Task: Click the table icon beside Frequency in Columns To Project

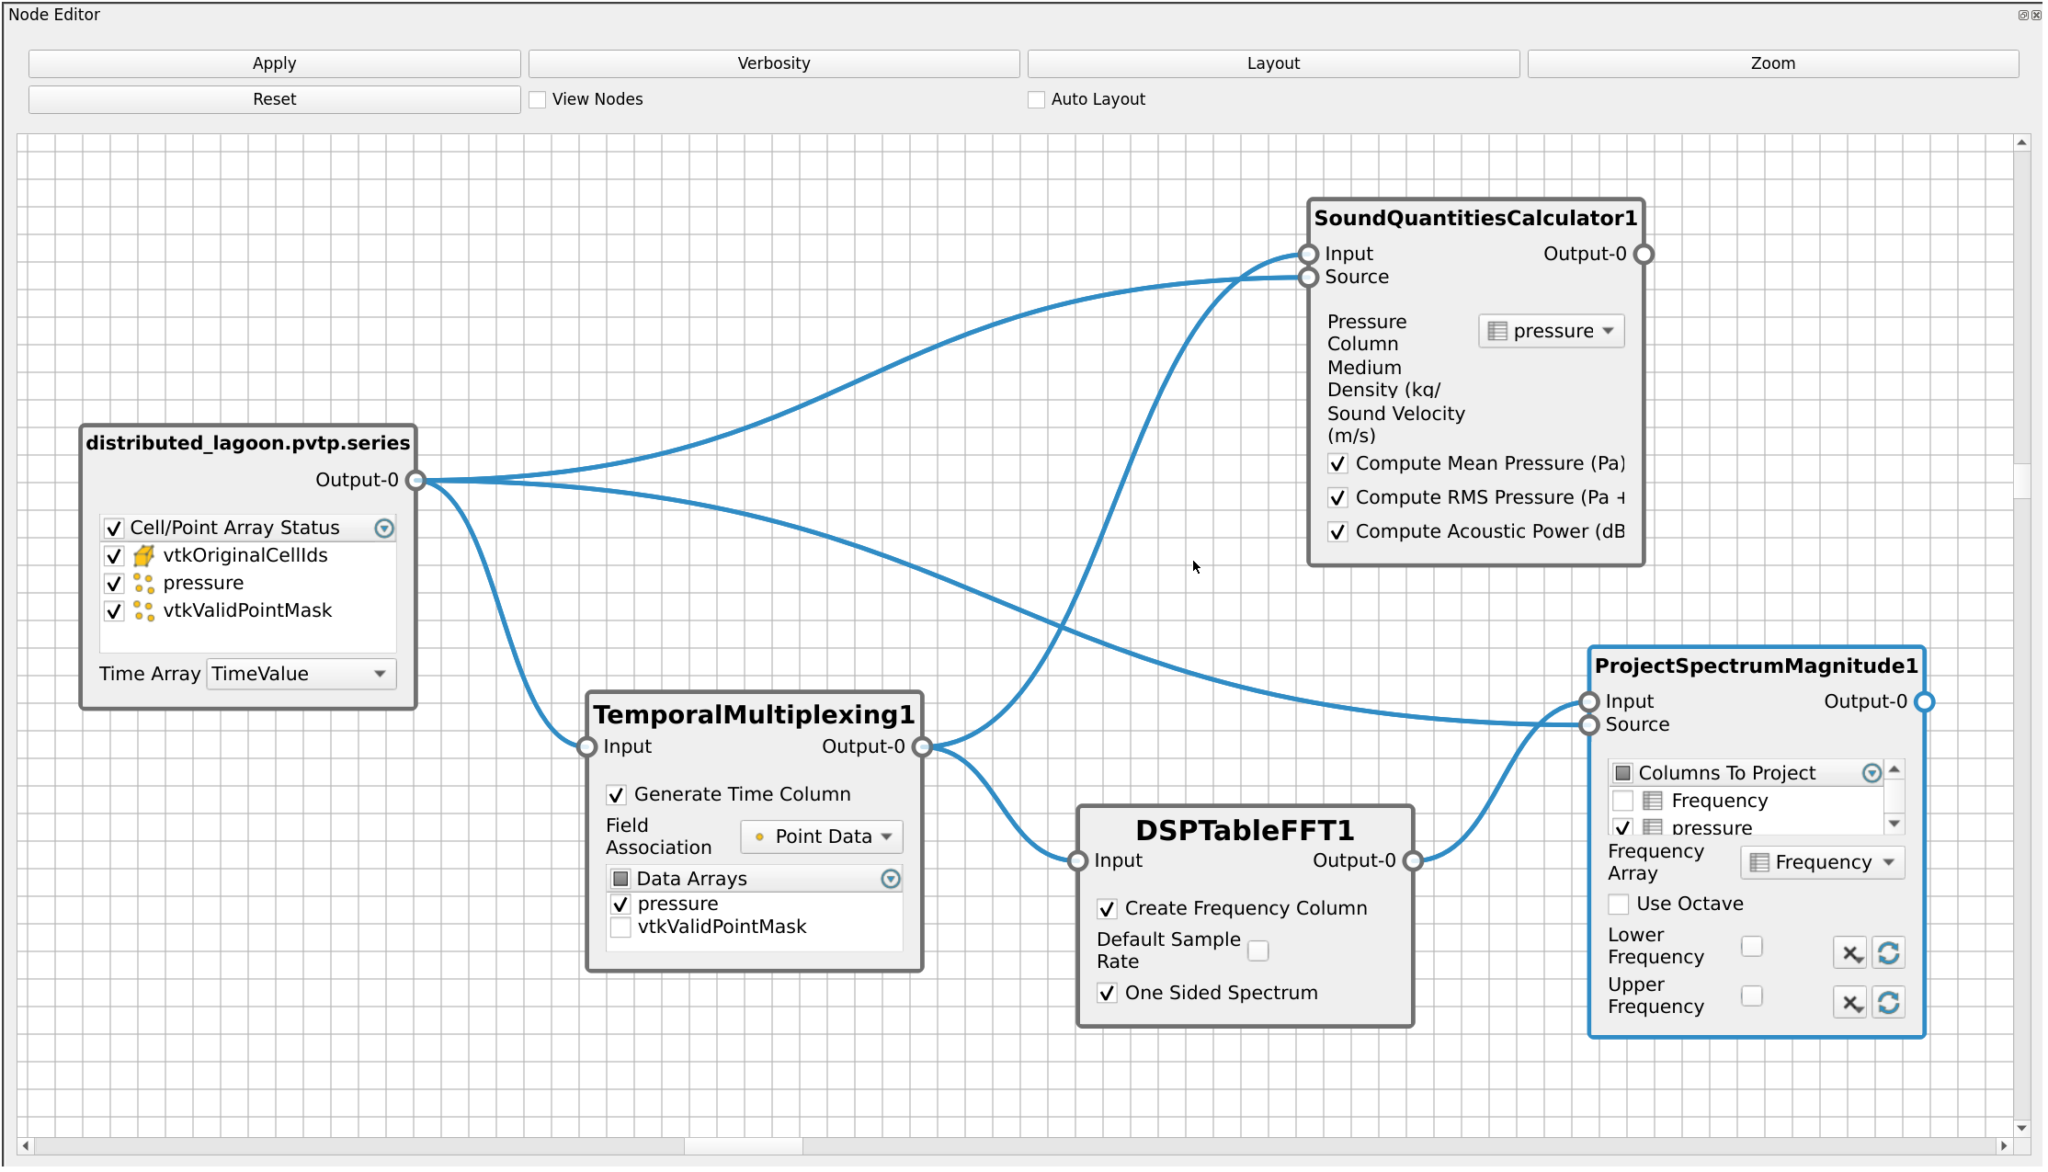Action: pyautogui.click(x=1651, y=800)
